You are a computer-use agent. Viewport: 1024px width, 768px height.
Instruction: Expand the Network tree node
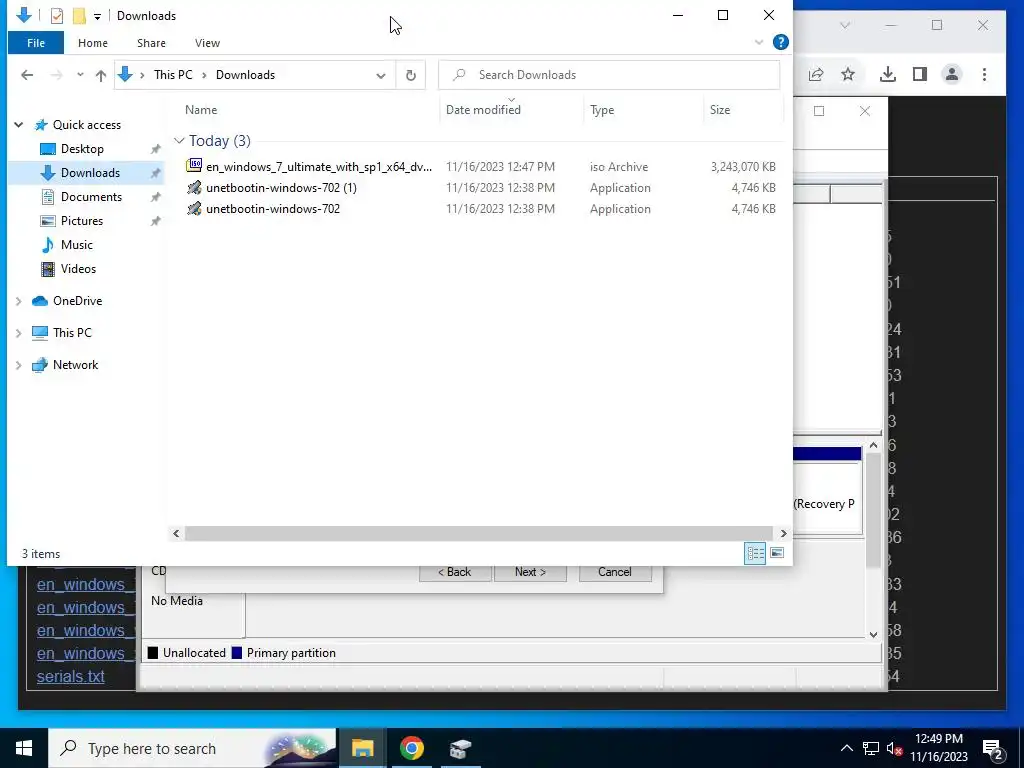18,365
